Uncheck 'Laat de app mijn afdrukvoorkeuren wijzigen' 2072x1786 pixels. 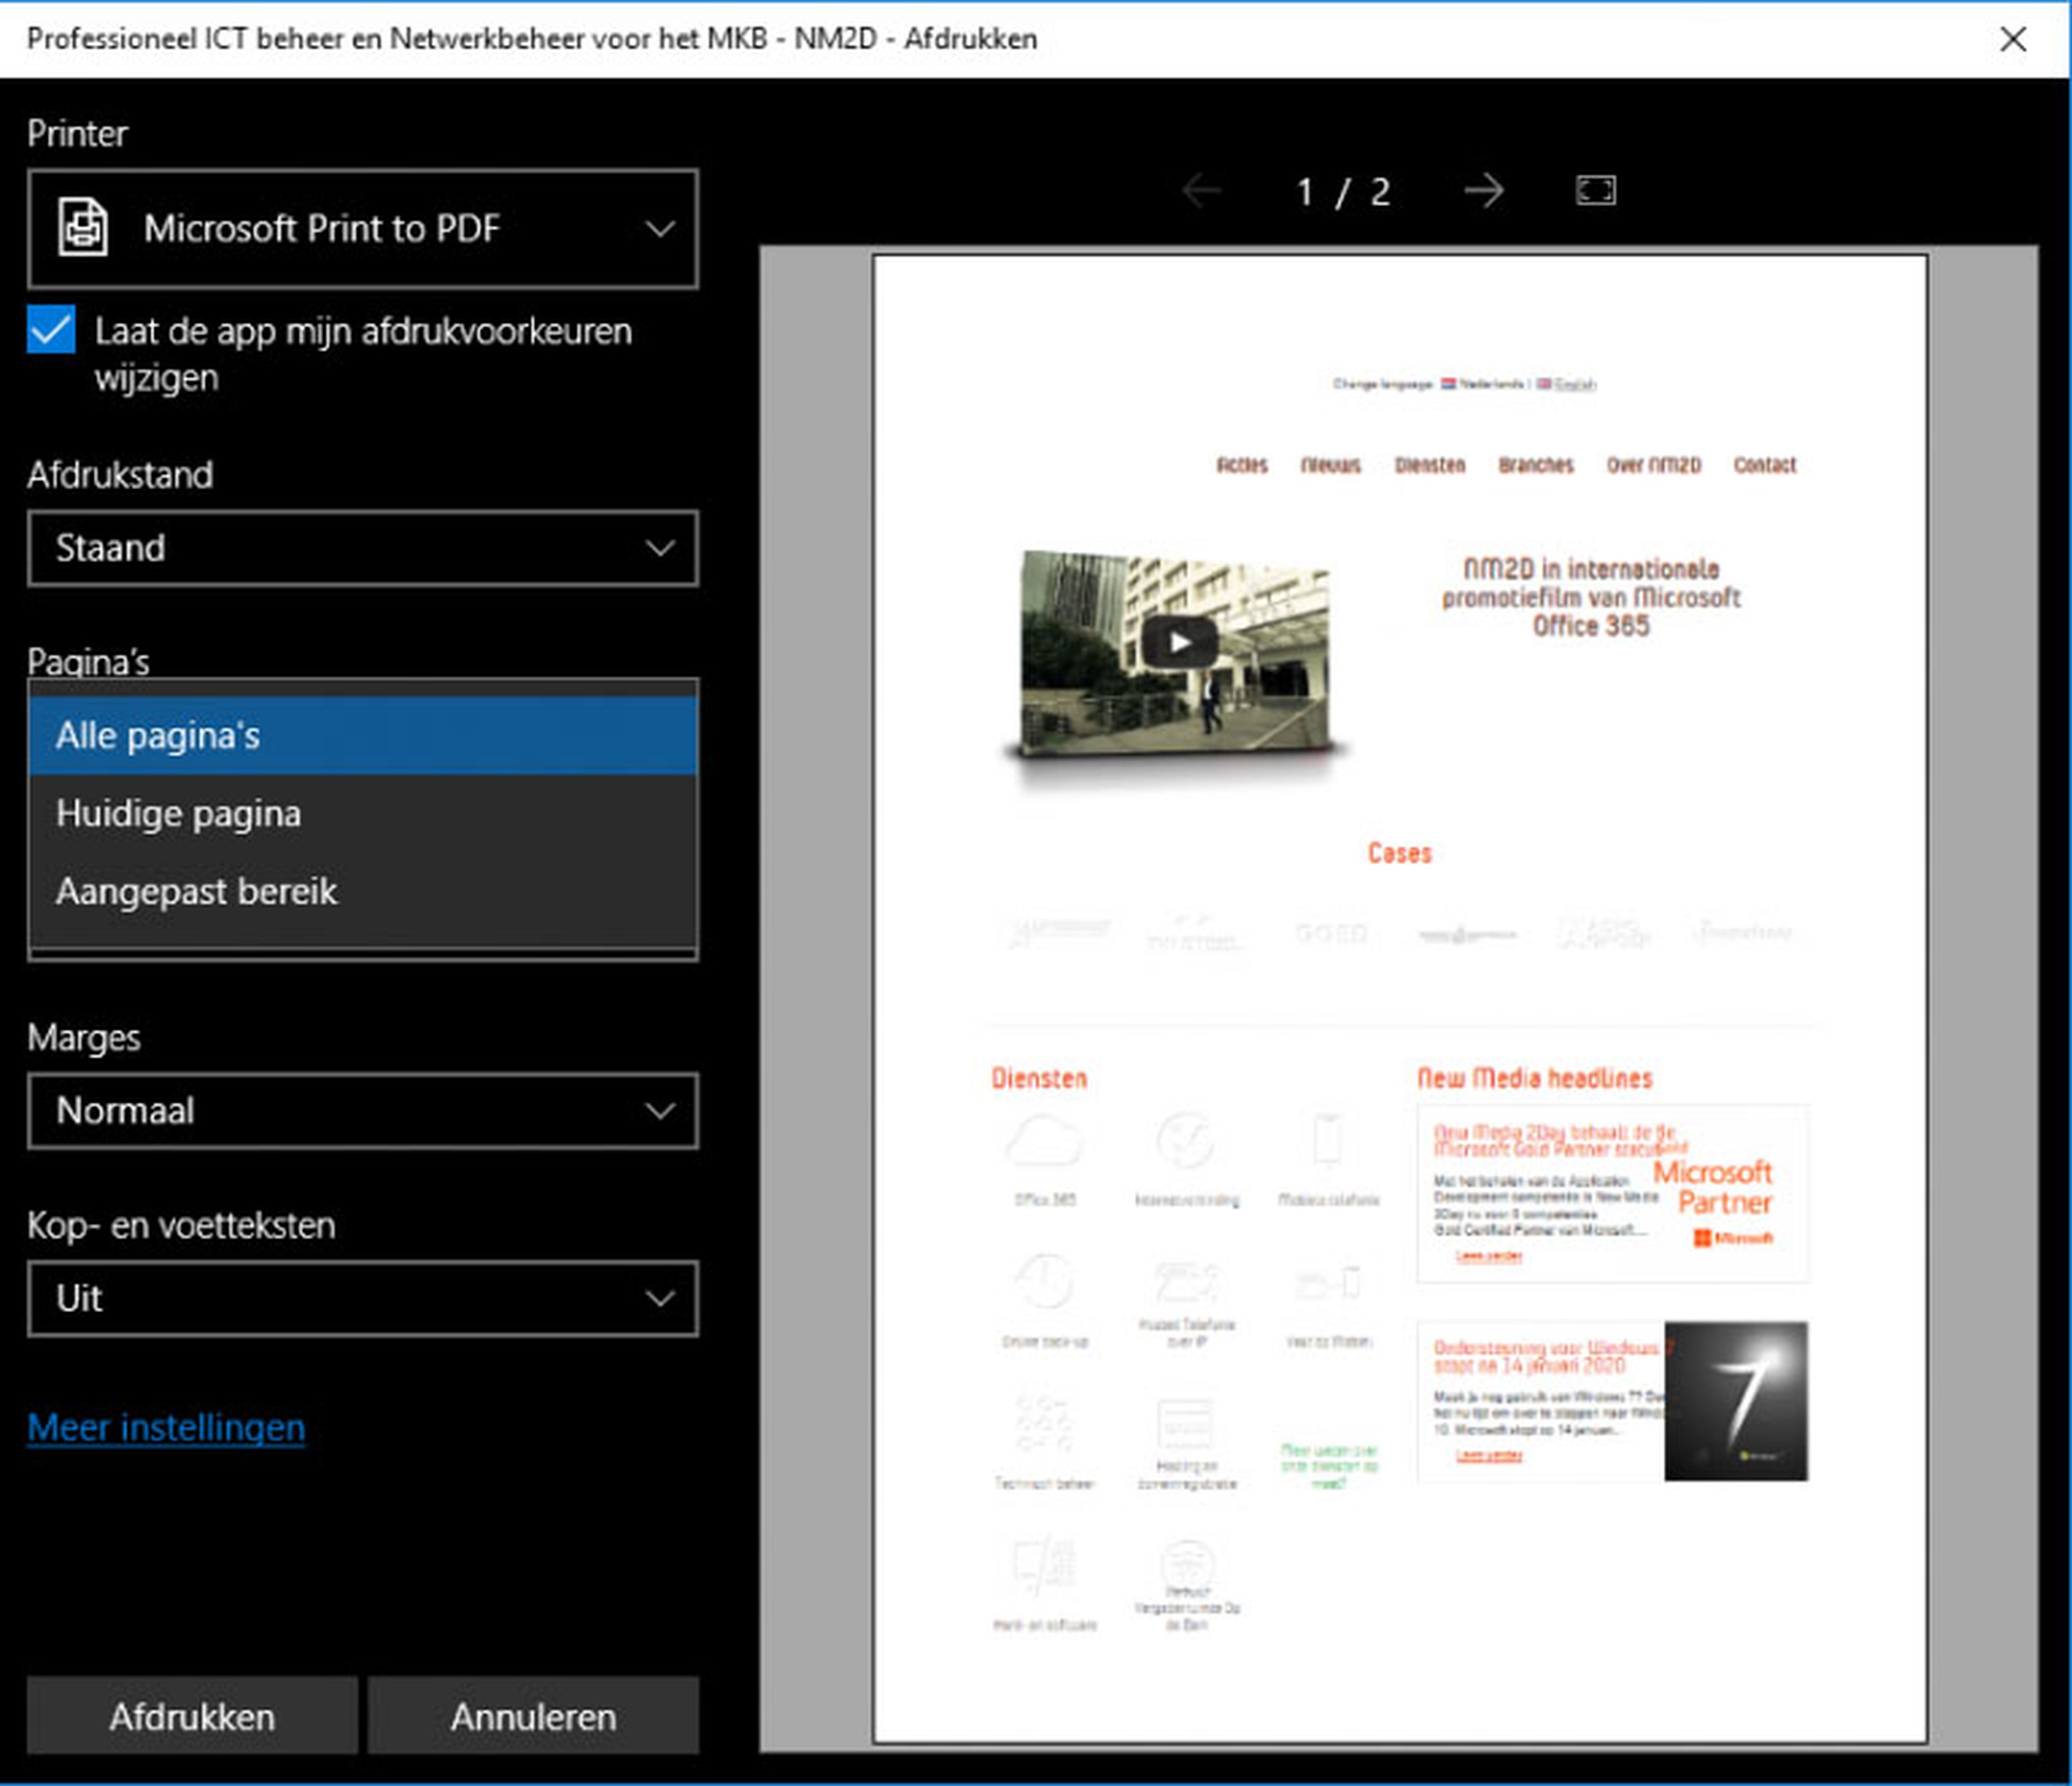pos(51,330)
